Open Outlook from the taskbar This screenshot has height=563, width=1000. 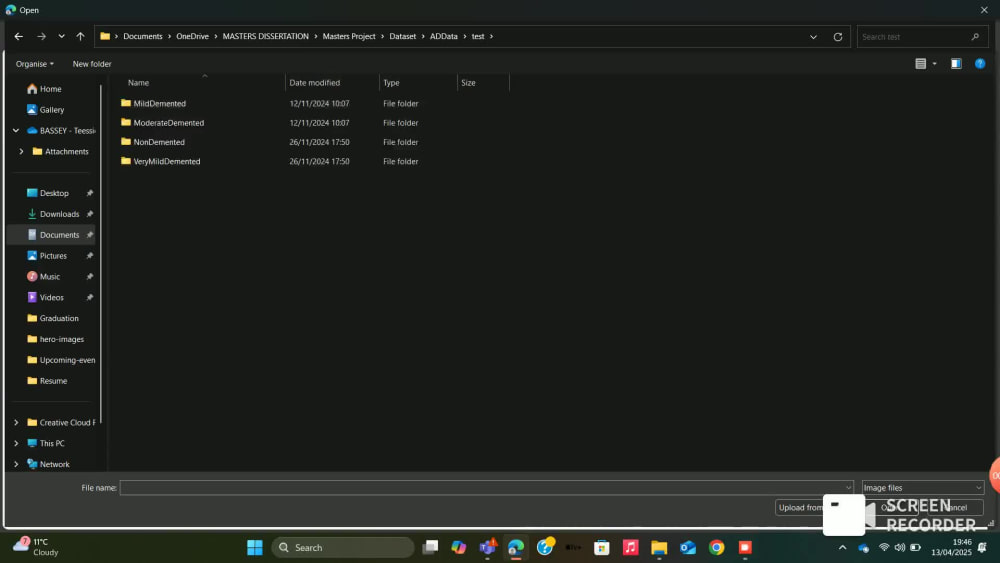point(688,547)
